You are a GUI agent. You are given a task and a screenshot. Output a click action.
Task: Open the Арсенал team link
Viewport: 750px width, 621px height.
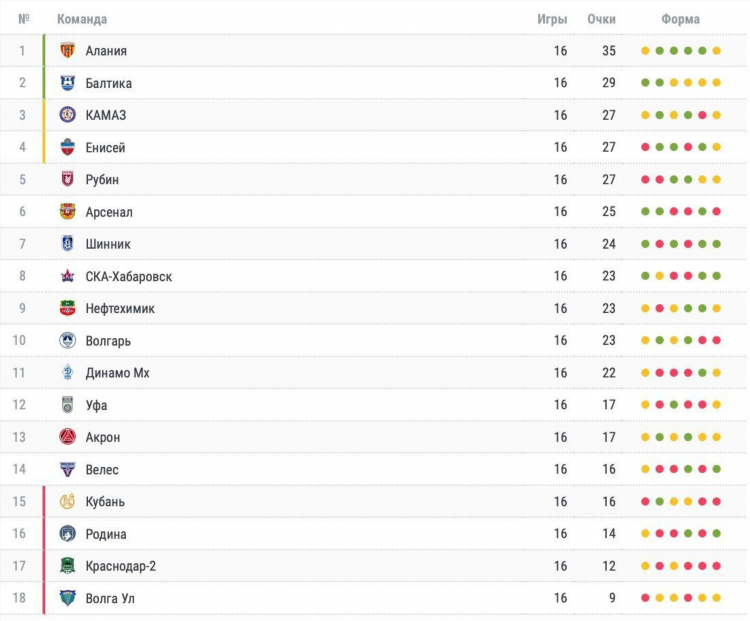click(109, 212)
